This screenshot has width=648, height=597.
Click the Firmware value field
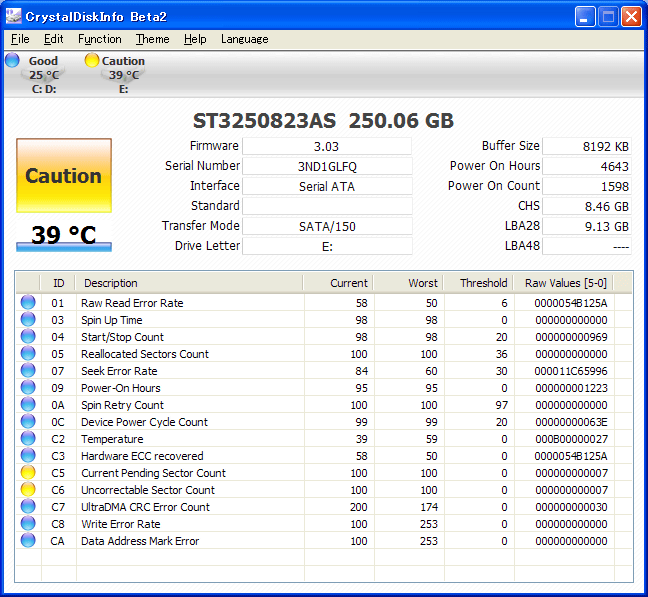coord(326,146)
